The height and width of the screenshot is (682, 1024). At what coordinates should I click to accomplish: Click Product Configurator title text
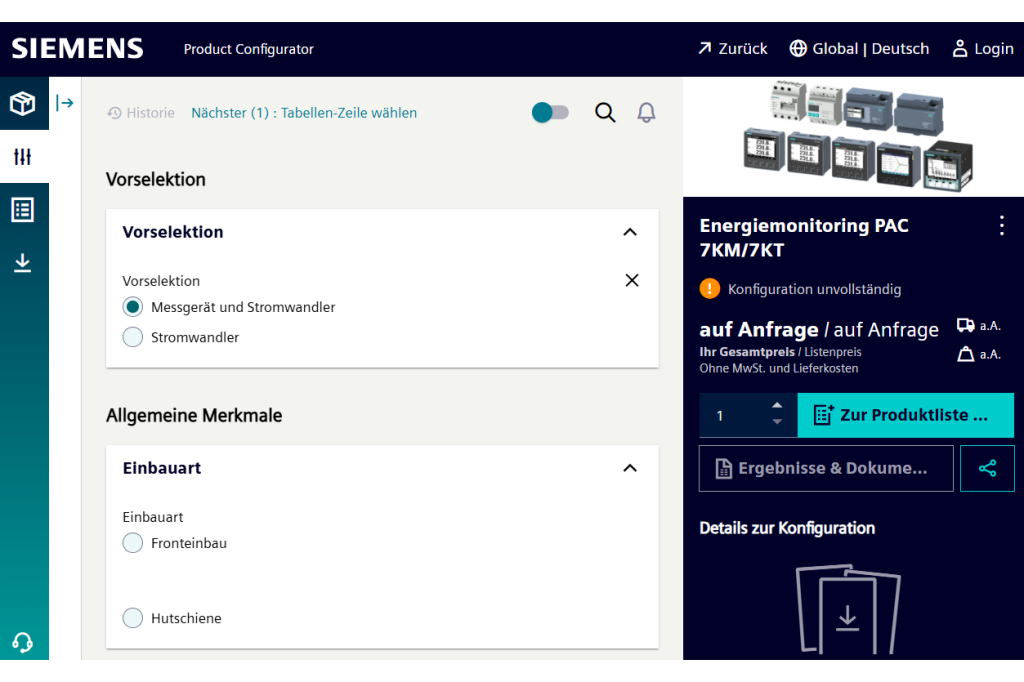[x=248, y=49]
